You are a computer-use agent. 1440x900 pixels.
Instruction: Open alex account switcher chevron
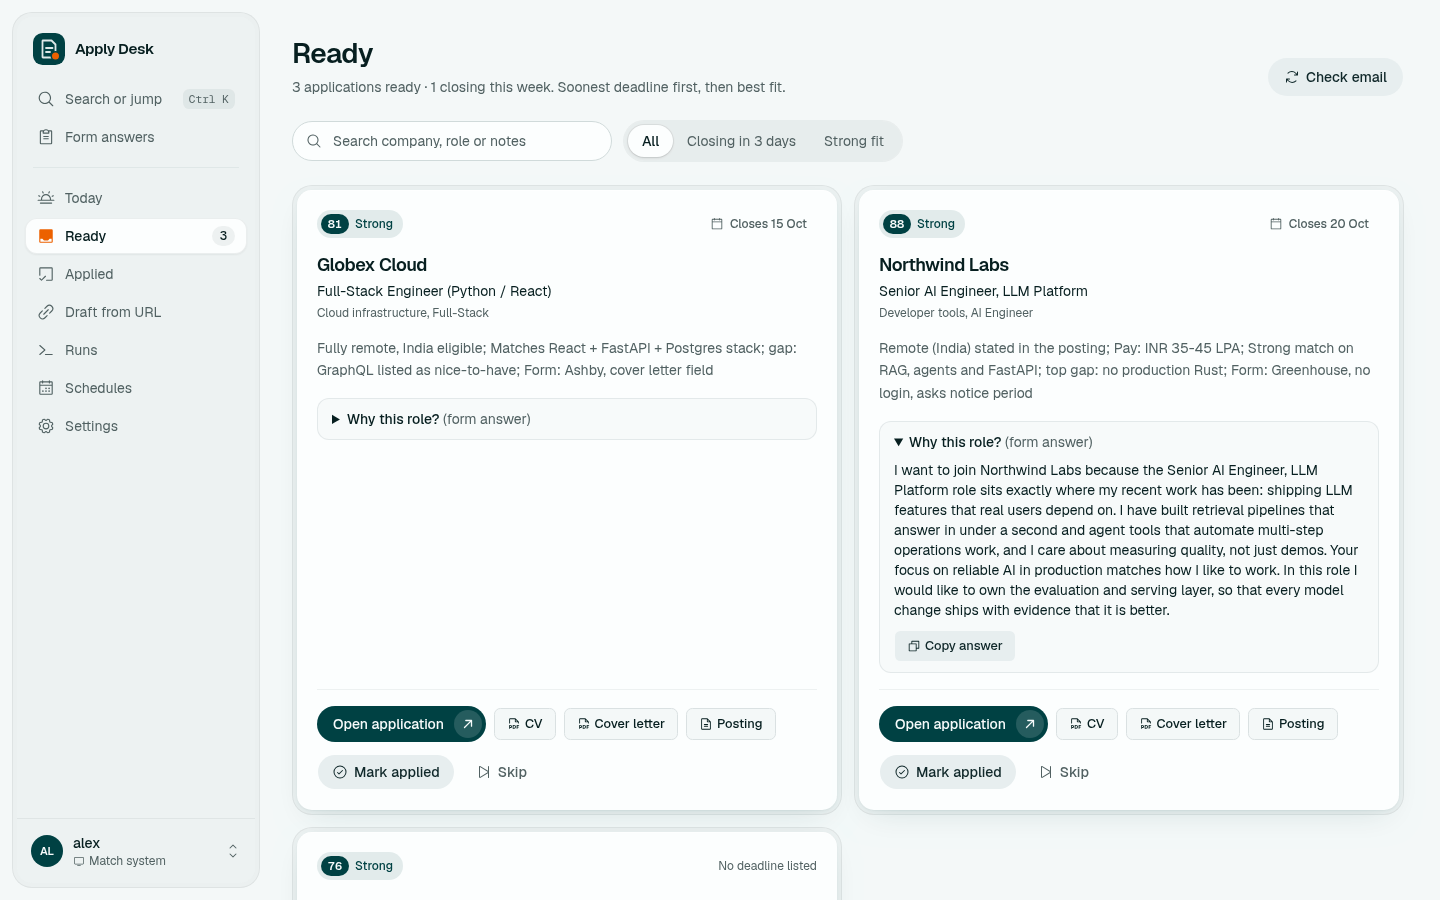[233, 851]
